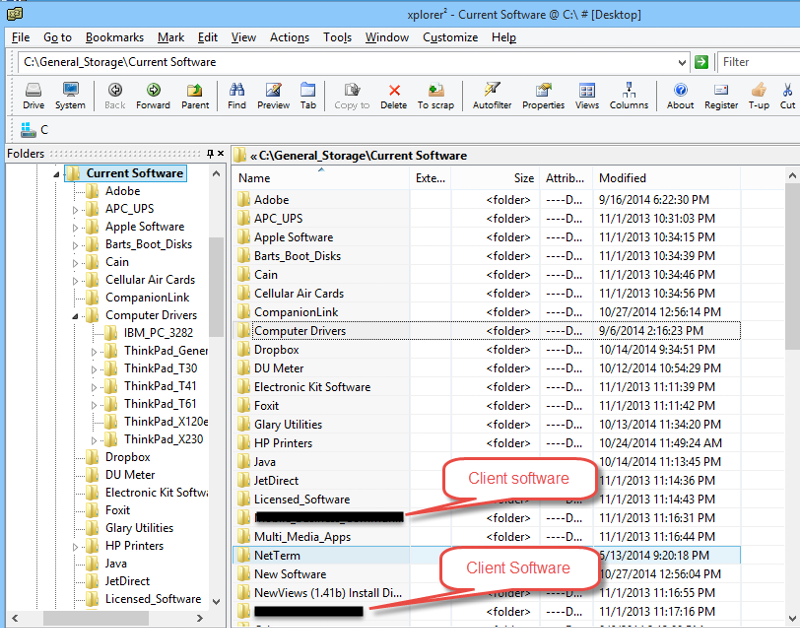This screenshot has width=800, height=628.
Task: Collapse the Current Software tree node
Action: (x=56, y=174)
